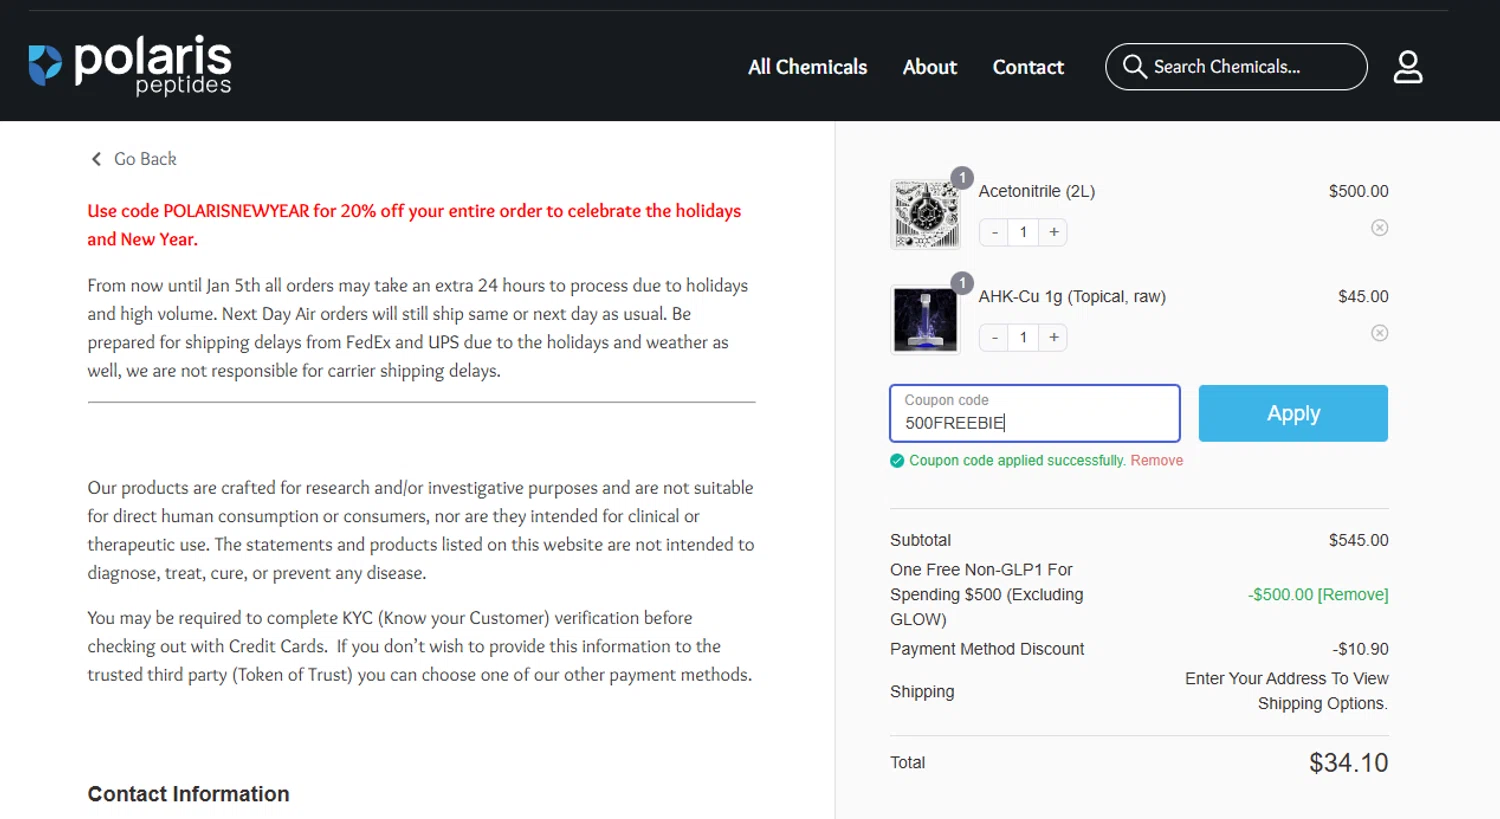Click the Polaris Peptides logo
The width and height of the screenshot is (1500, 819).
[x=130, y=66]
